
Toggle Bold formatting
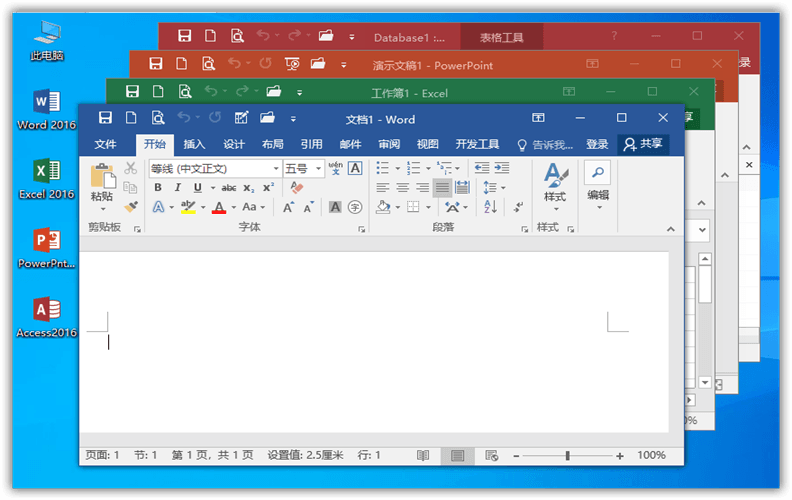tap(158, 188)
